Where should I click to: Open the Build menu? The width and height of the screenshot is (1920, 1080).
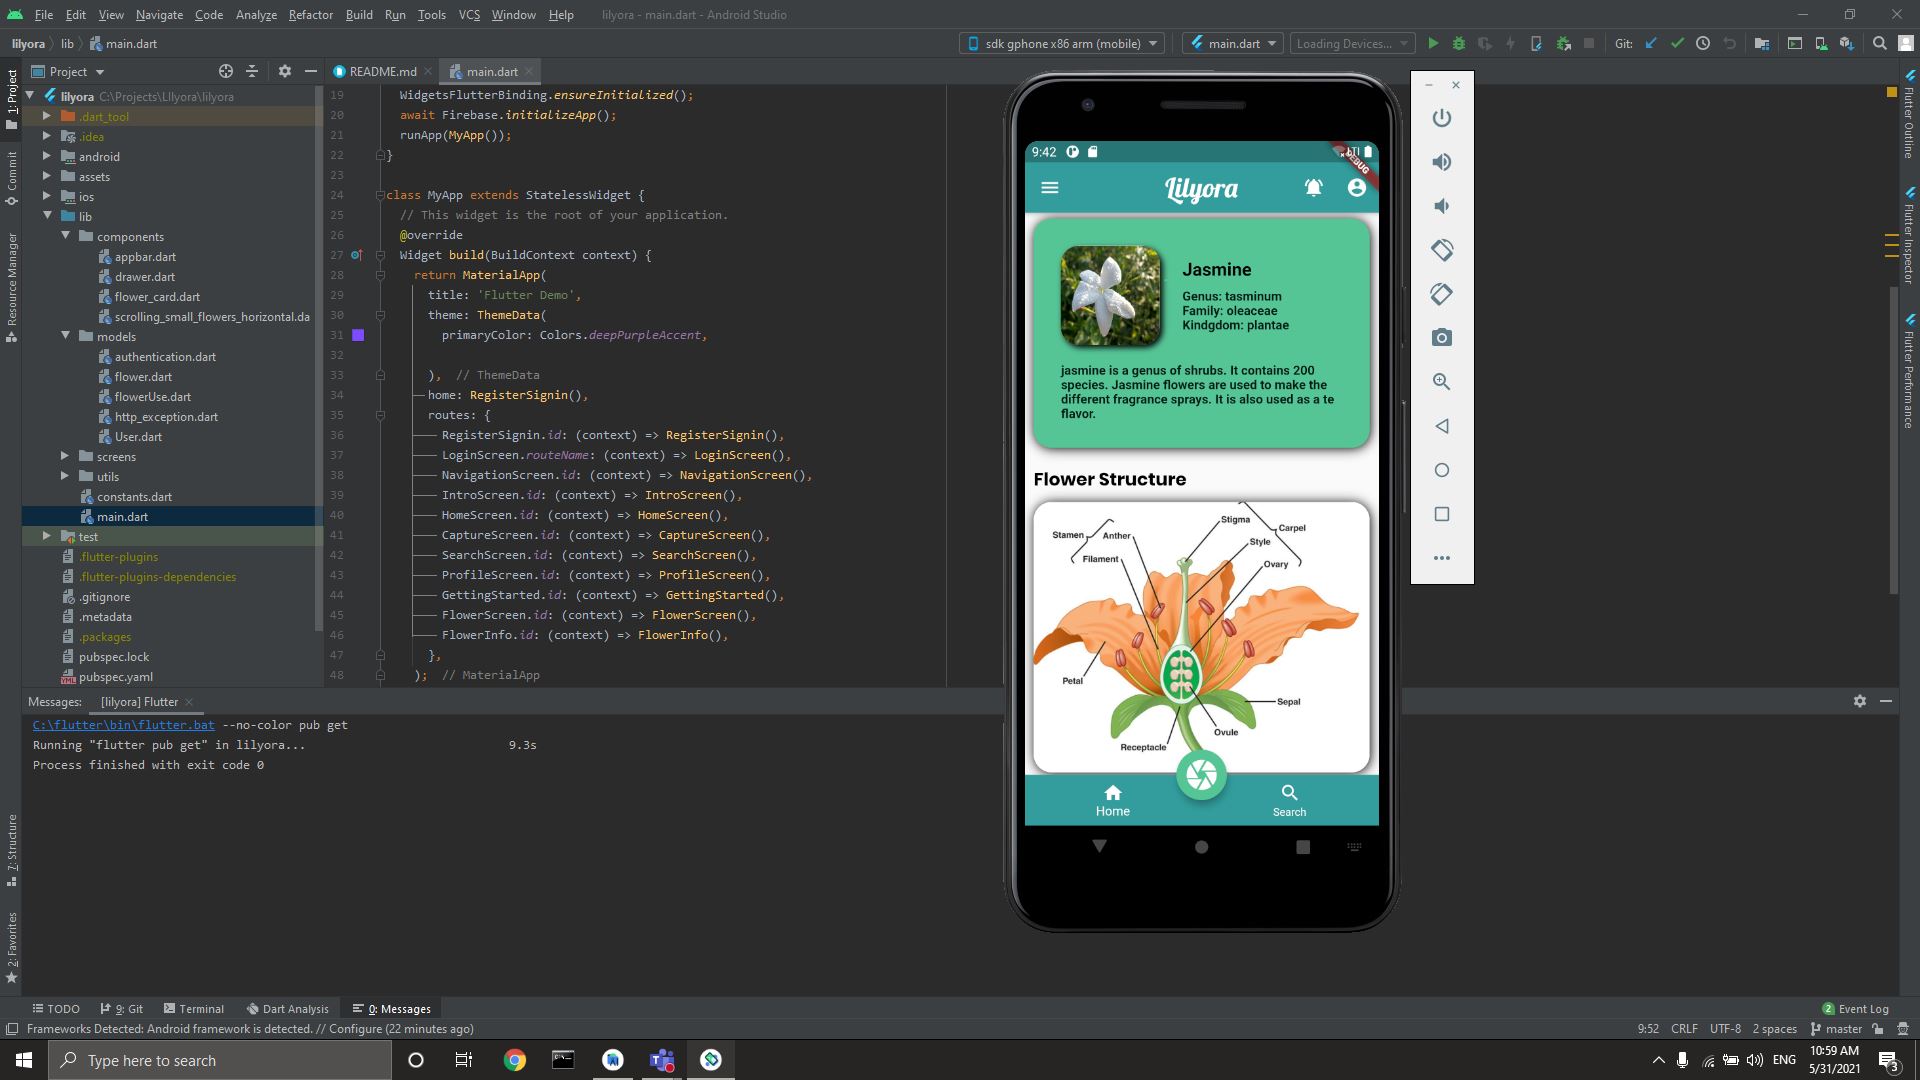[359, 15]
